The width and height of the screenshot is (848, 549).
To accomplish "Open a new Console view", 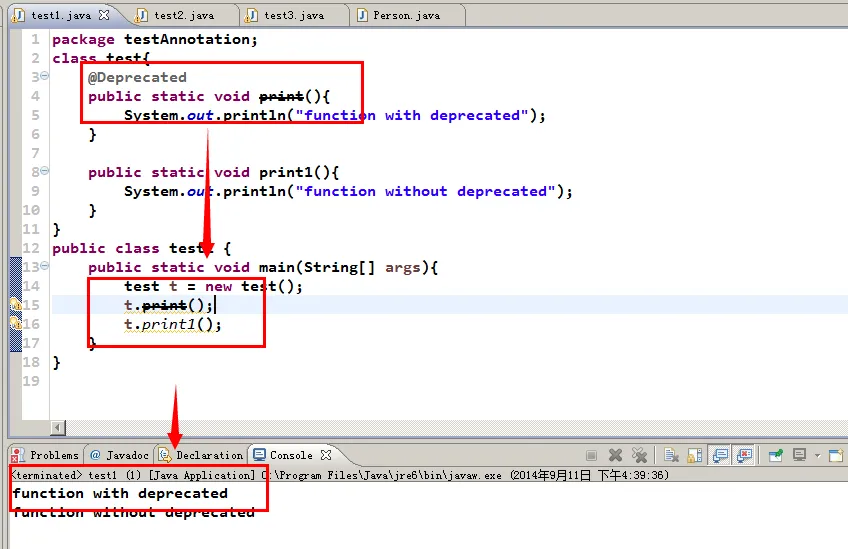I will point(836,455).
